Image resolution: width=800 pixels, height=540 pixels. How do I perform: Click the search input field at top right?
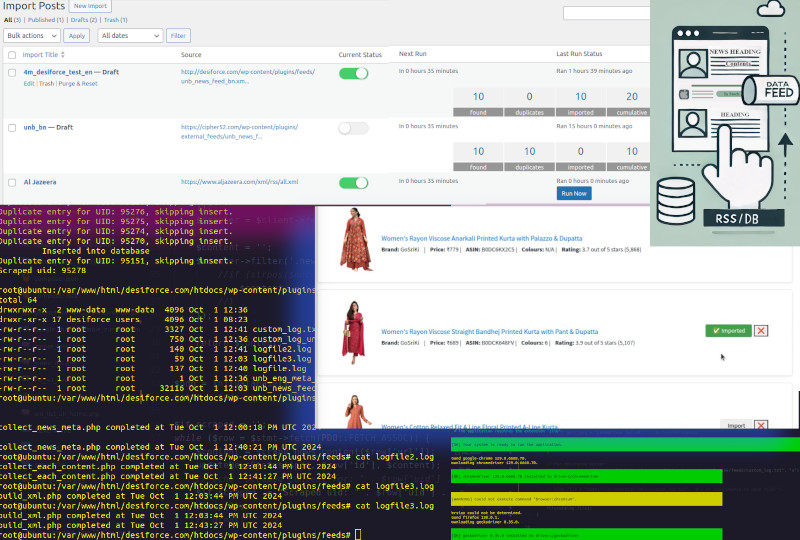tap(607, 13)
